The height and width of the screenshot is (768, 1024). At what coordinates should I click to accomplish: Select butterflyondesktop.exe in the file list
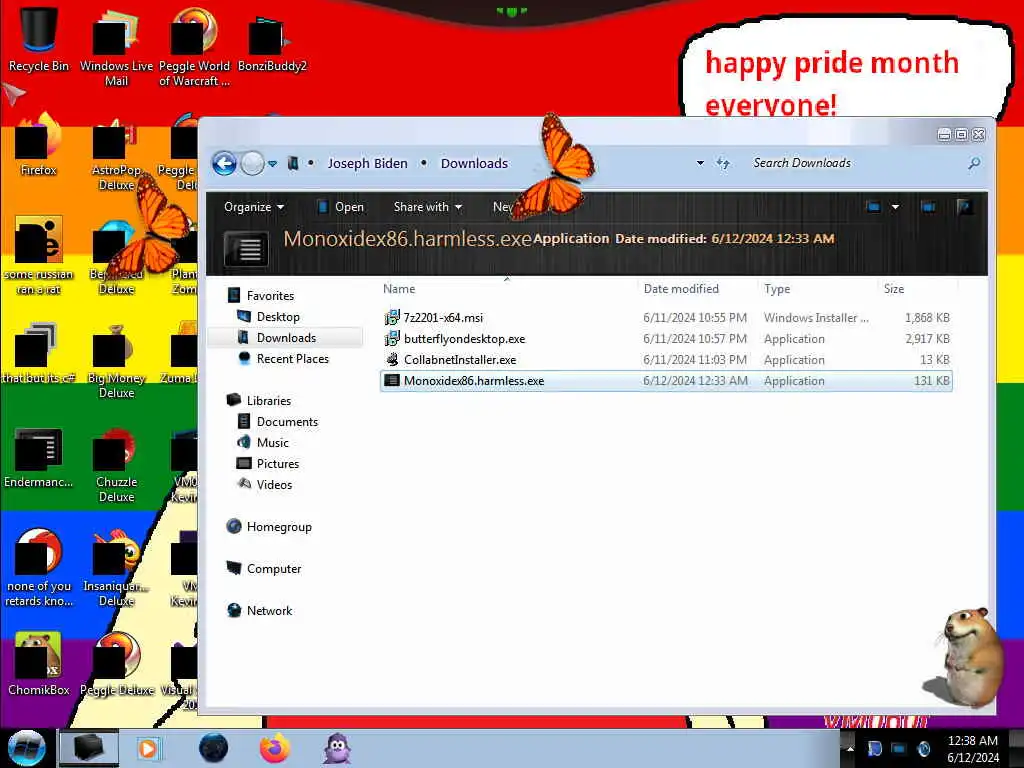[x=666, y=339]
